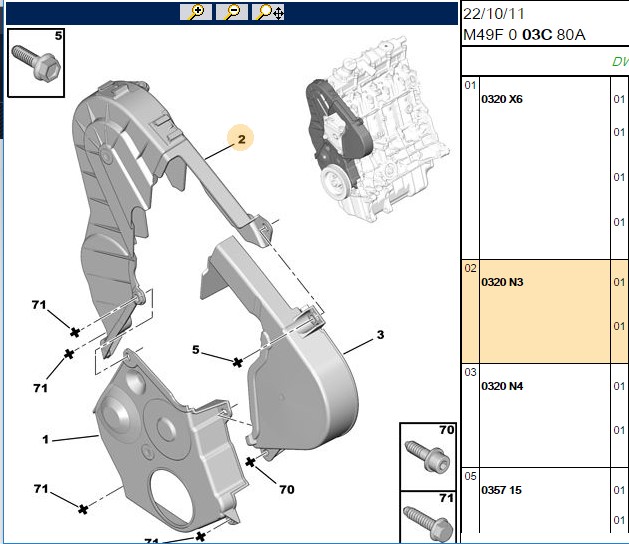Open the bolt 70 thumbnail box
The image size is (629, 544).
428,457
